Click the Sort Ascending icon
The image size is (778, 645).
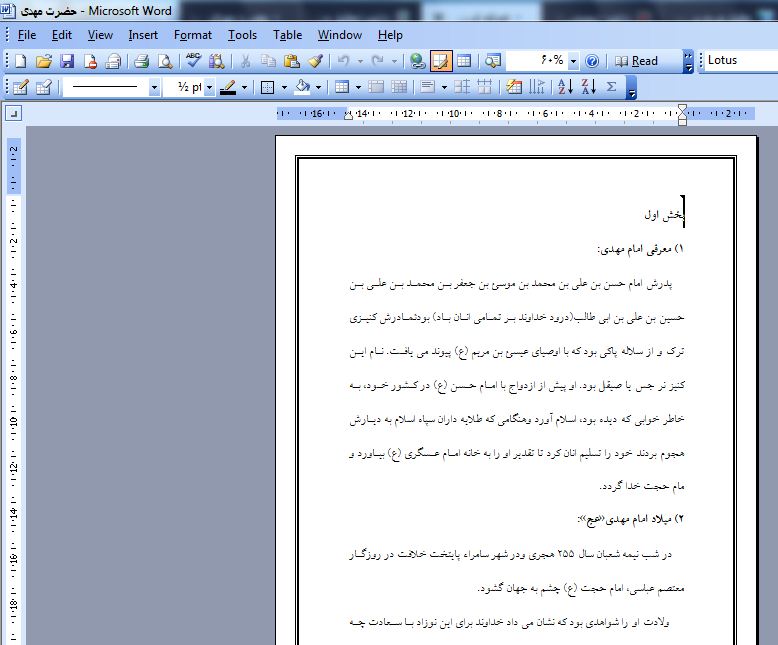(x=565, y=87)
